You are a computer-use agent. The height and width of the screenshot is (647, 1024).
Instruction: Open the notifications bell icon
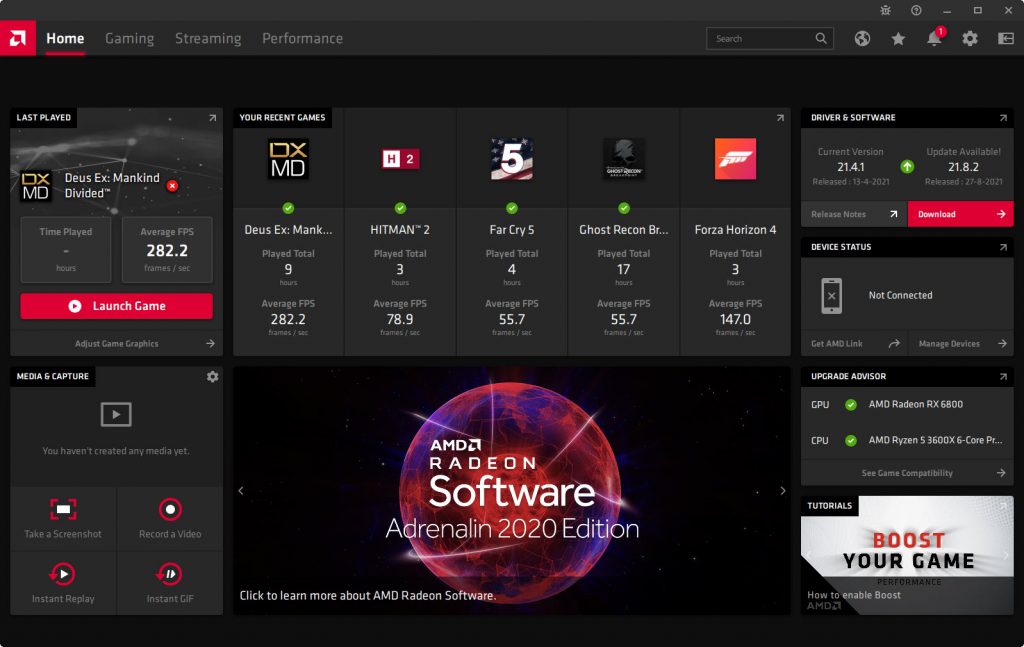click(x=934, y=39)
